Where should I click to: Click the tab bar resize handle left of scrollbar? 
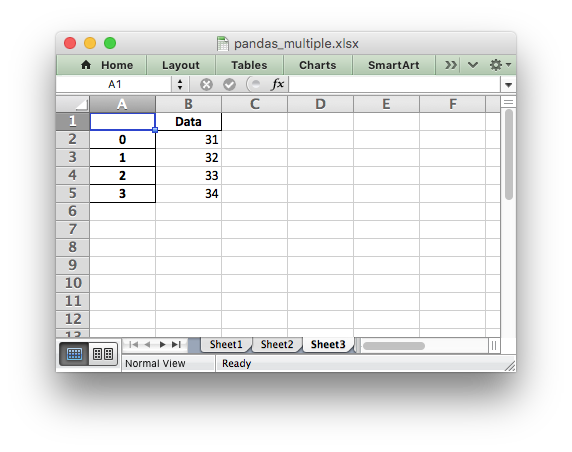tap(358, 345)
